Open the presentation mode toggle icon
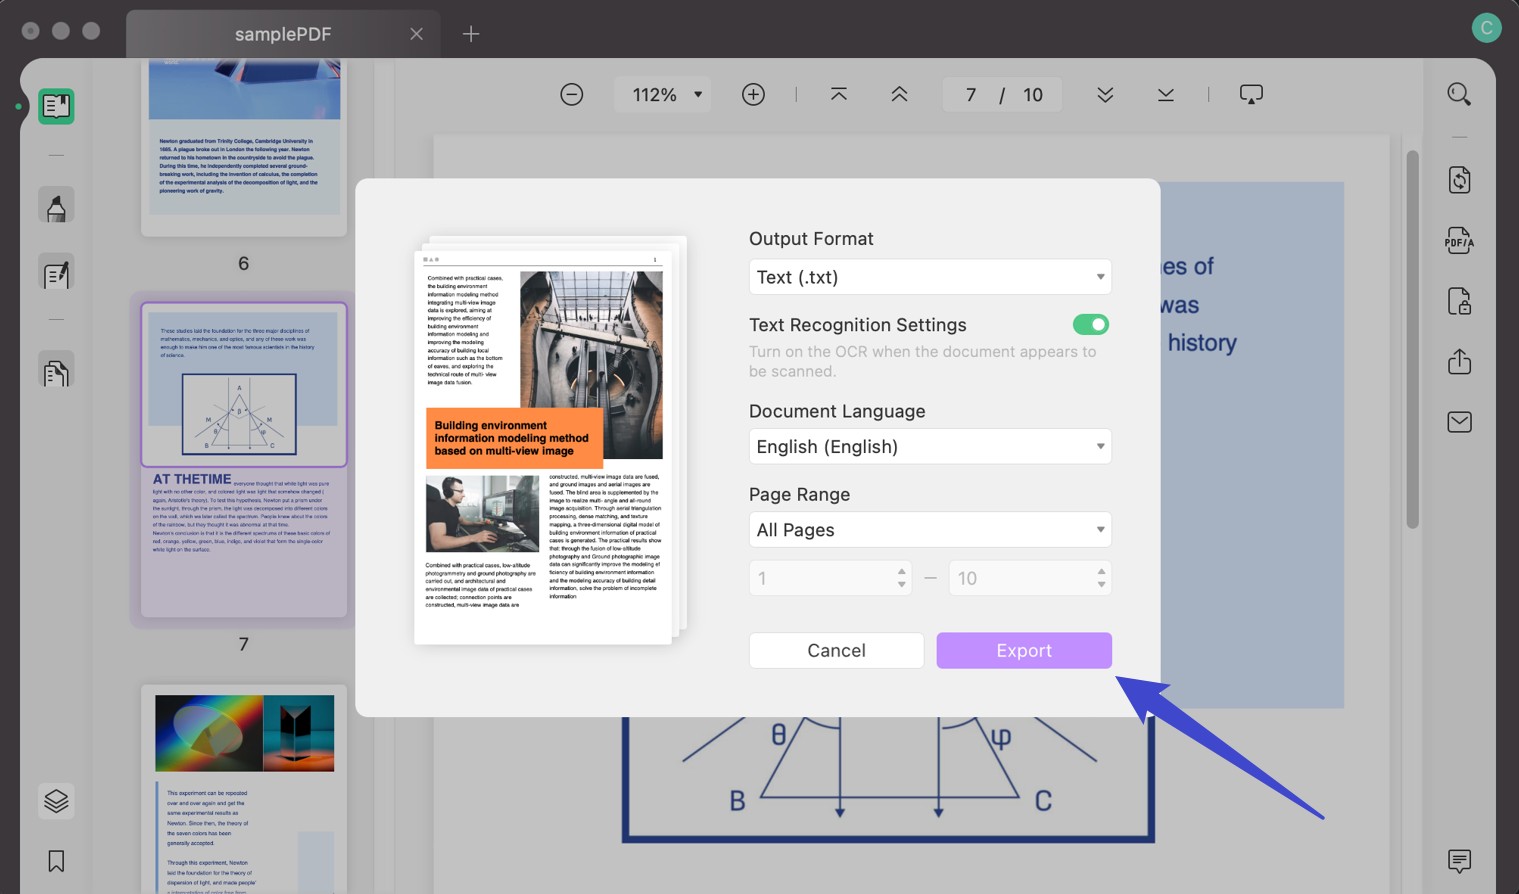This screenshot has height=894, width=1519. 1251,93
